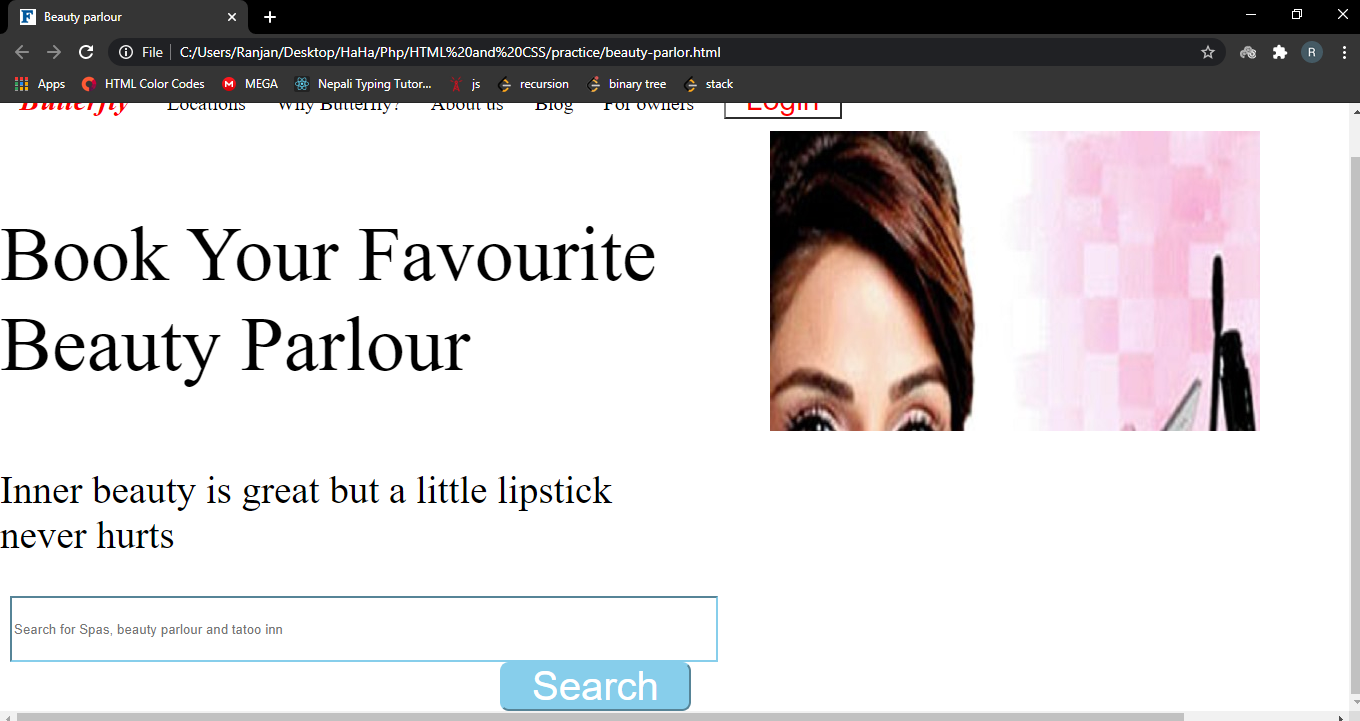Click the incognito-style extension icon next to star
Viewport: 1360px width, 721px height.
point(1248,52)
